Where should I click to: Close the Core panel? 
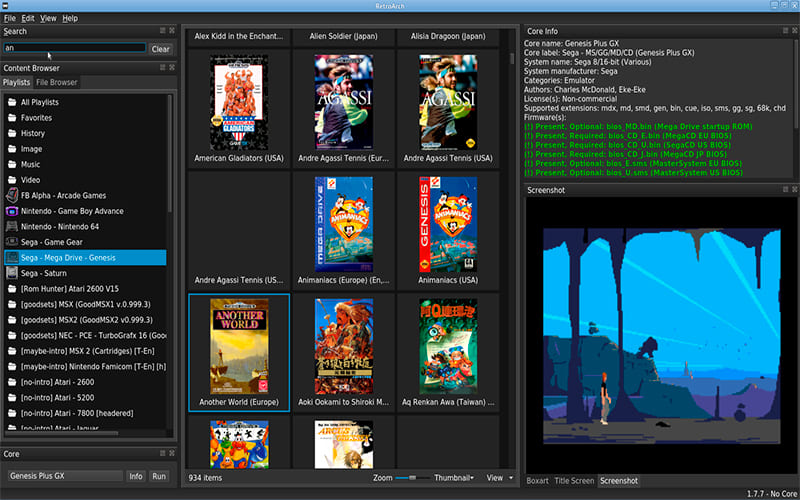coord(172,453)
